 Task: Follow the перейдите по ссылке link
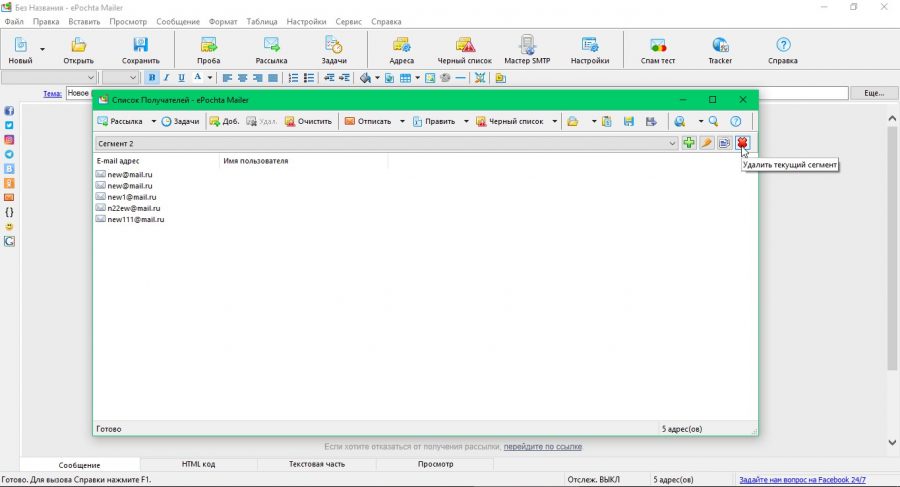(543, 447)
